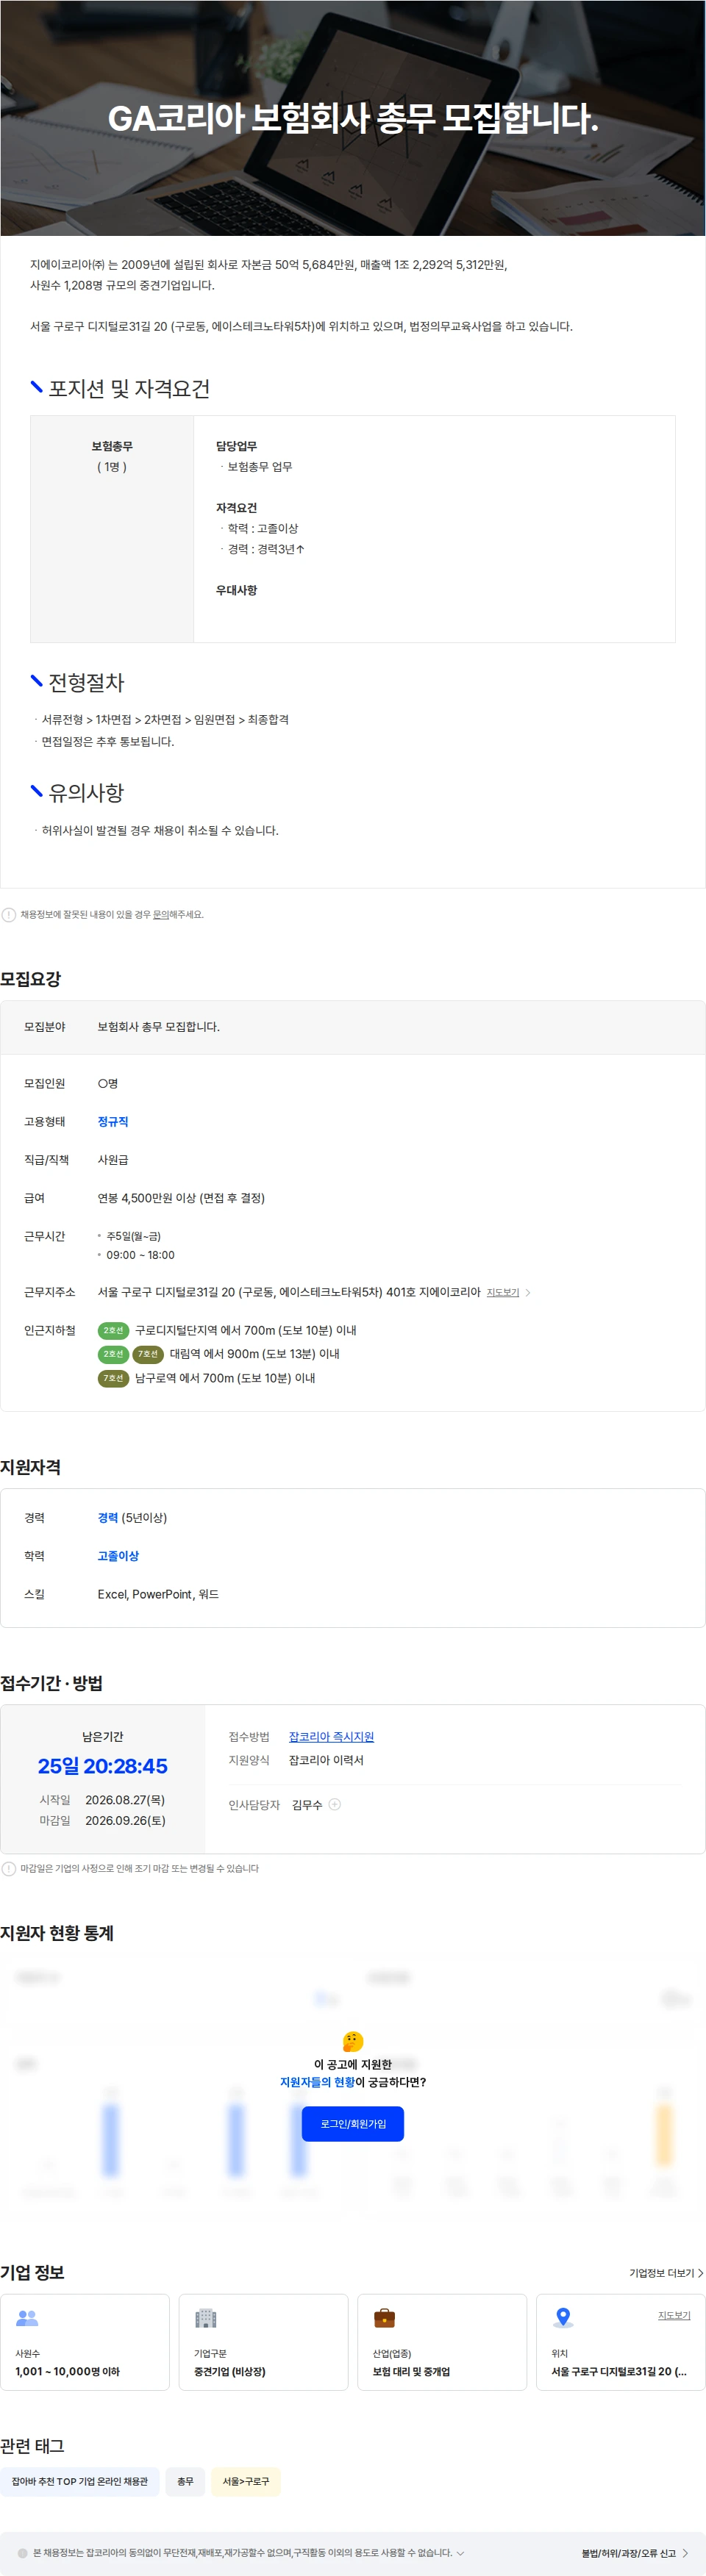Click the 로그인/회원가입 button
The width and height of the screenshot is (706, 2576).
pos(352,2123)
